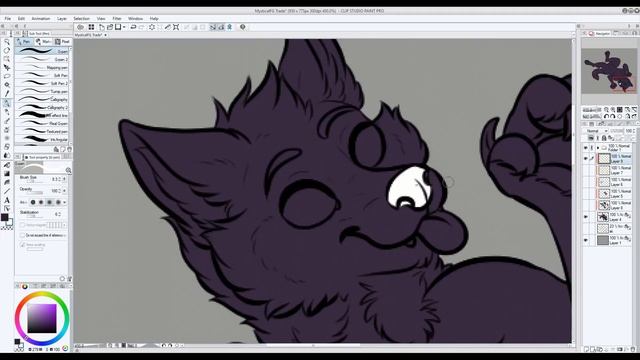The width and height of the screenshot is (640, 360).
Task: Toggle the Vector magnet checkbox
Action: [22, 225]
